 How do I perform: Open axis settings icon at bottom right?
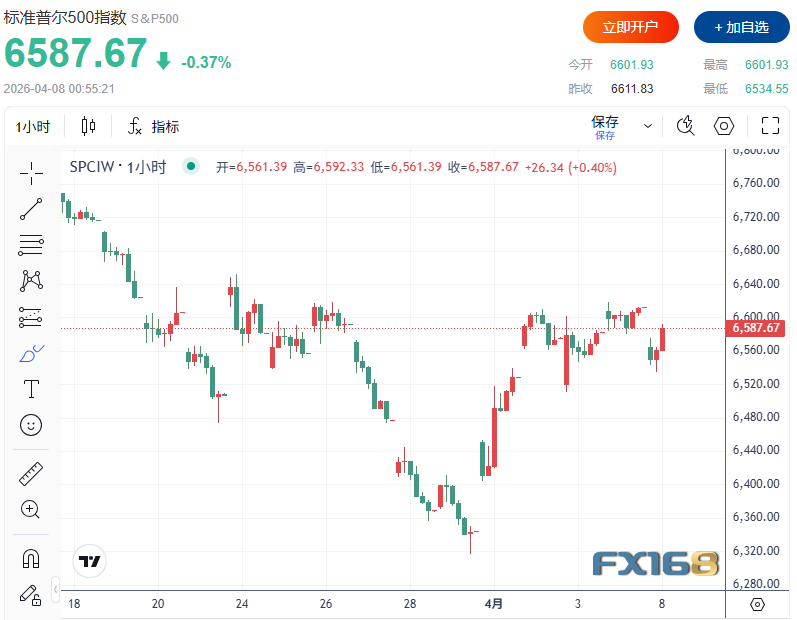pos(757,604)
